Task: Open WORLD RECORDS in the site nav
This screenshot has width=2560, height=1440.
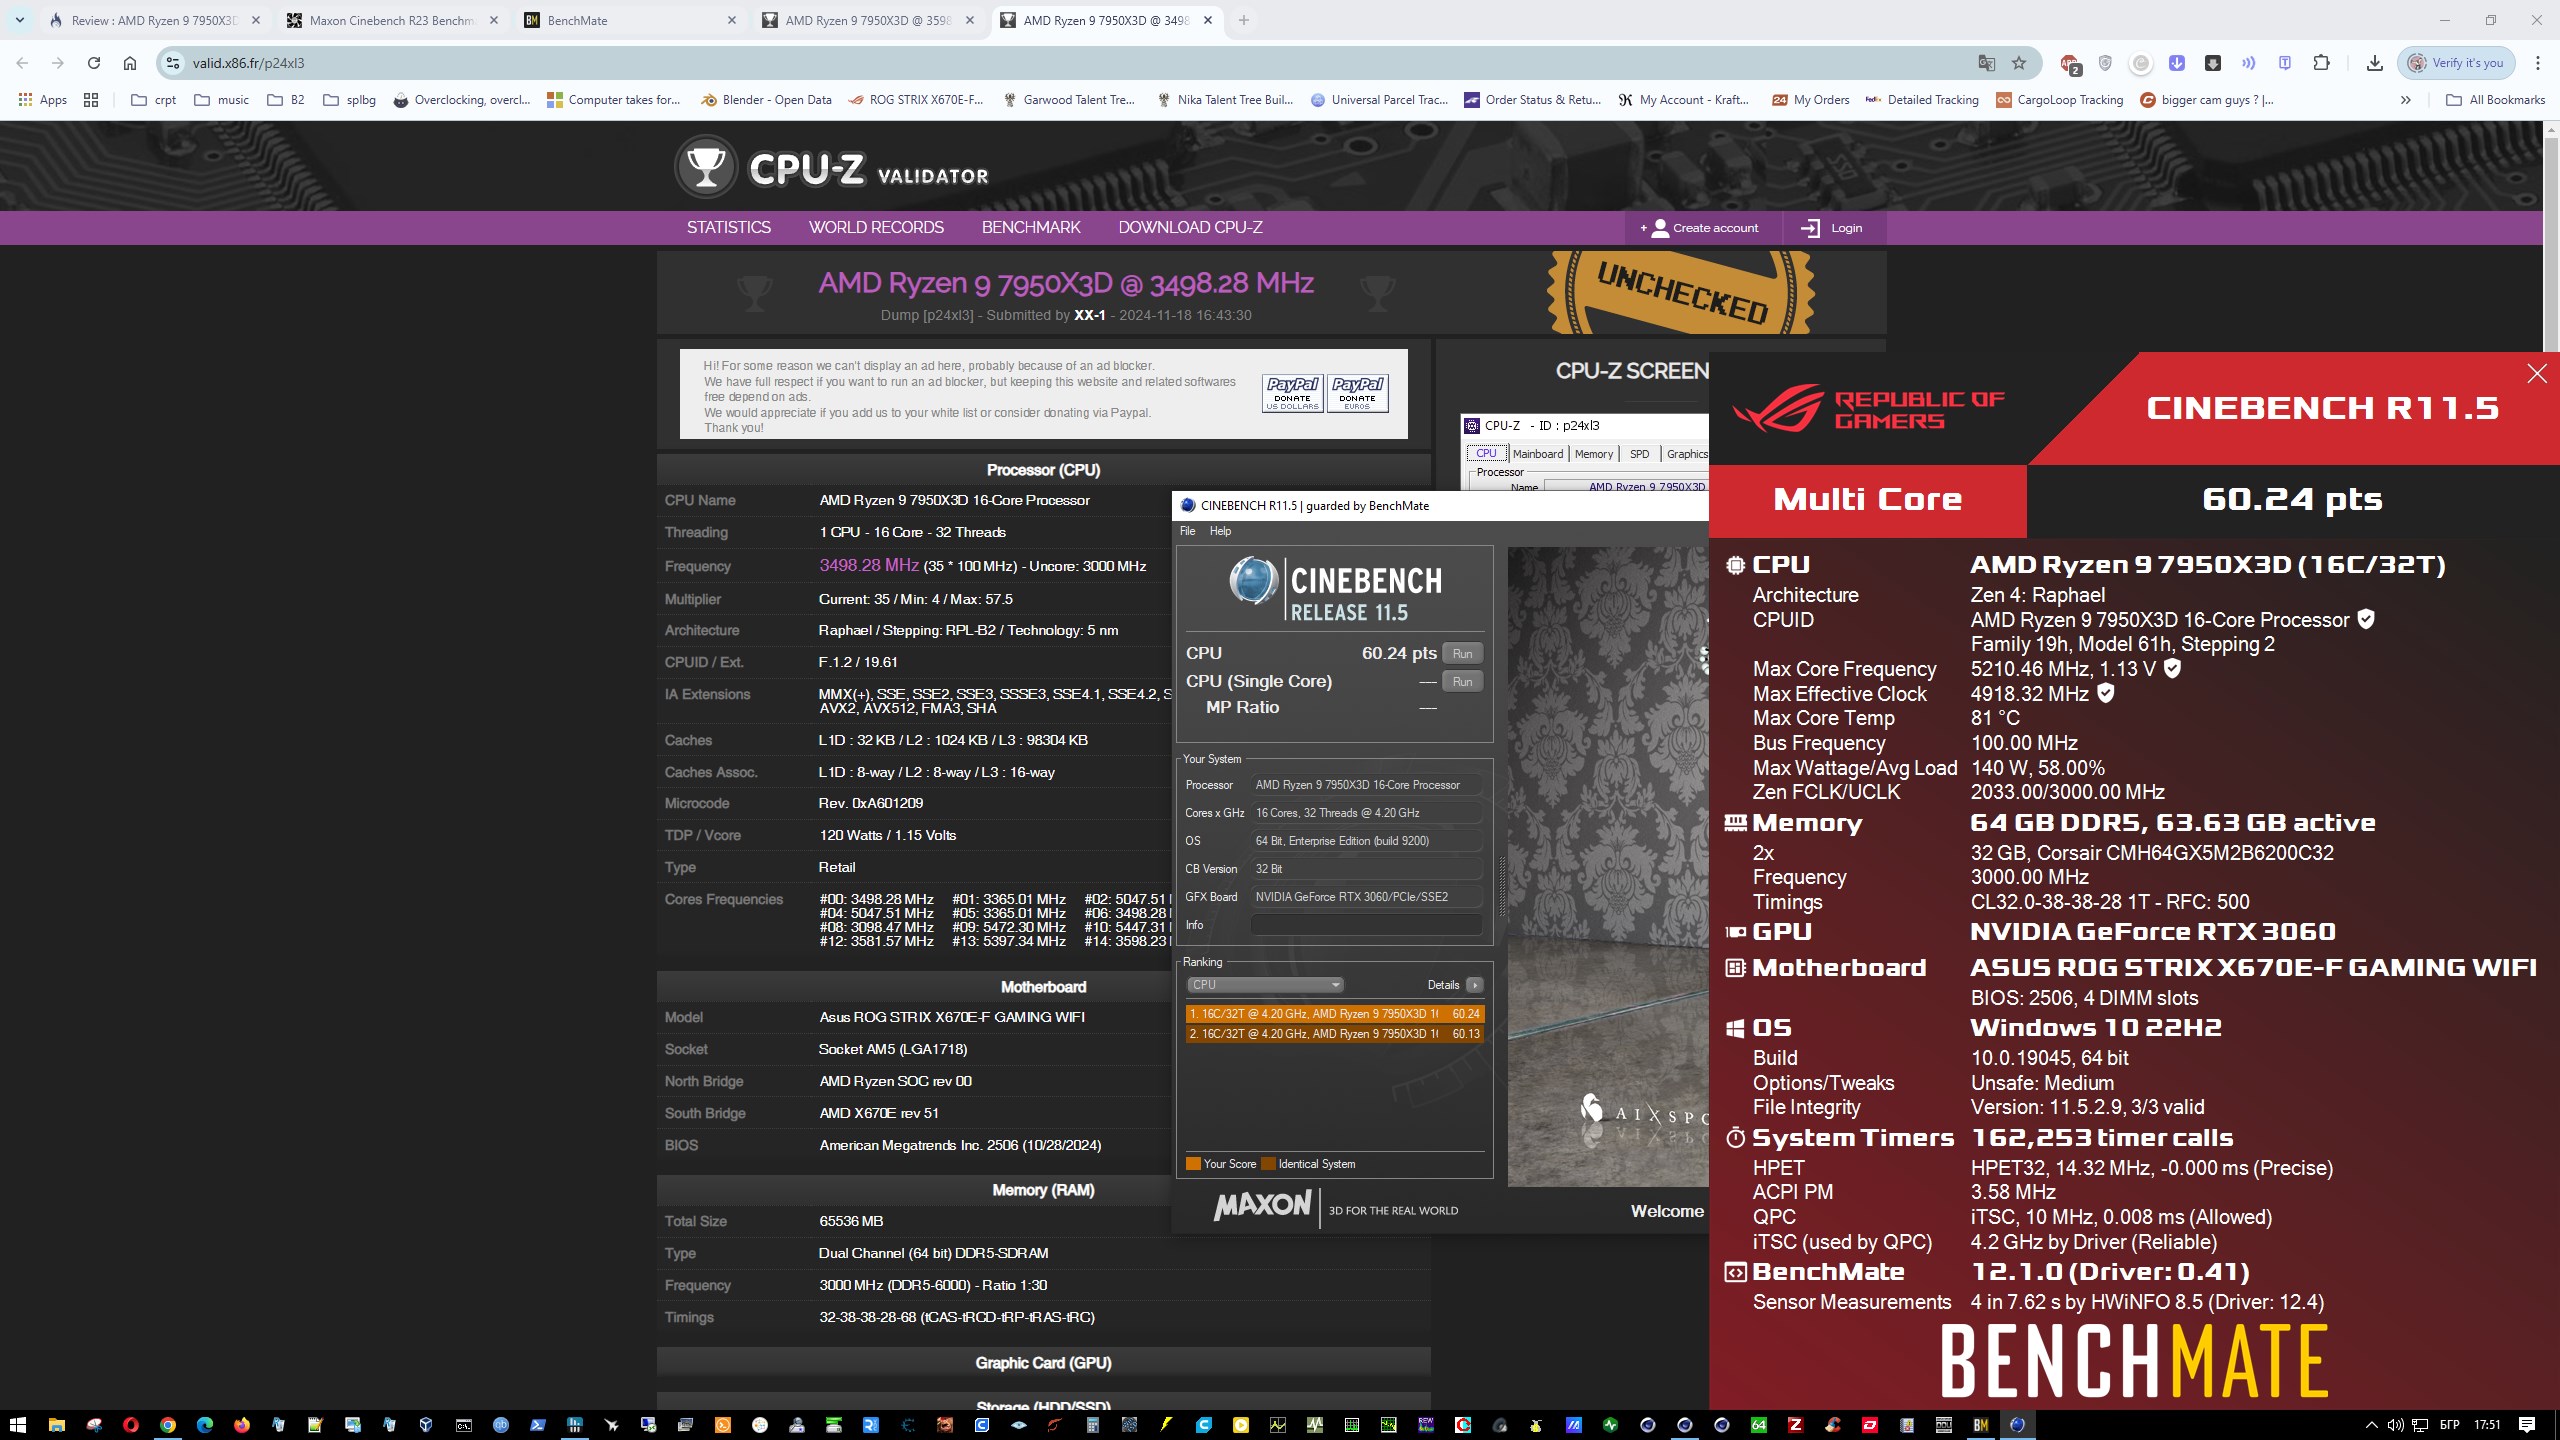Action: pos(876,228)
